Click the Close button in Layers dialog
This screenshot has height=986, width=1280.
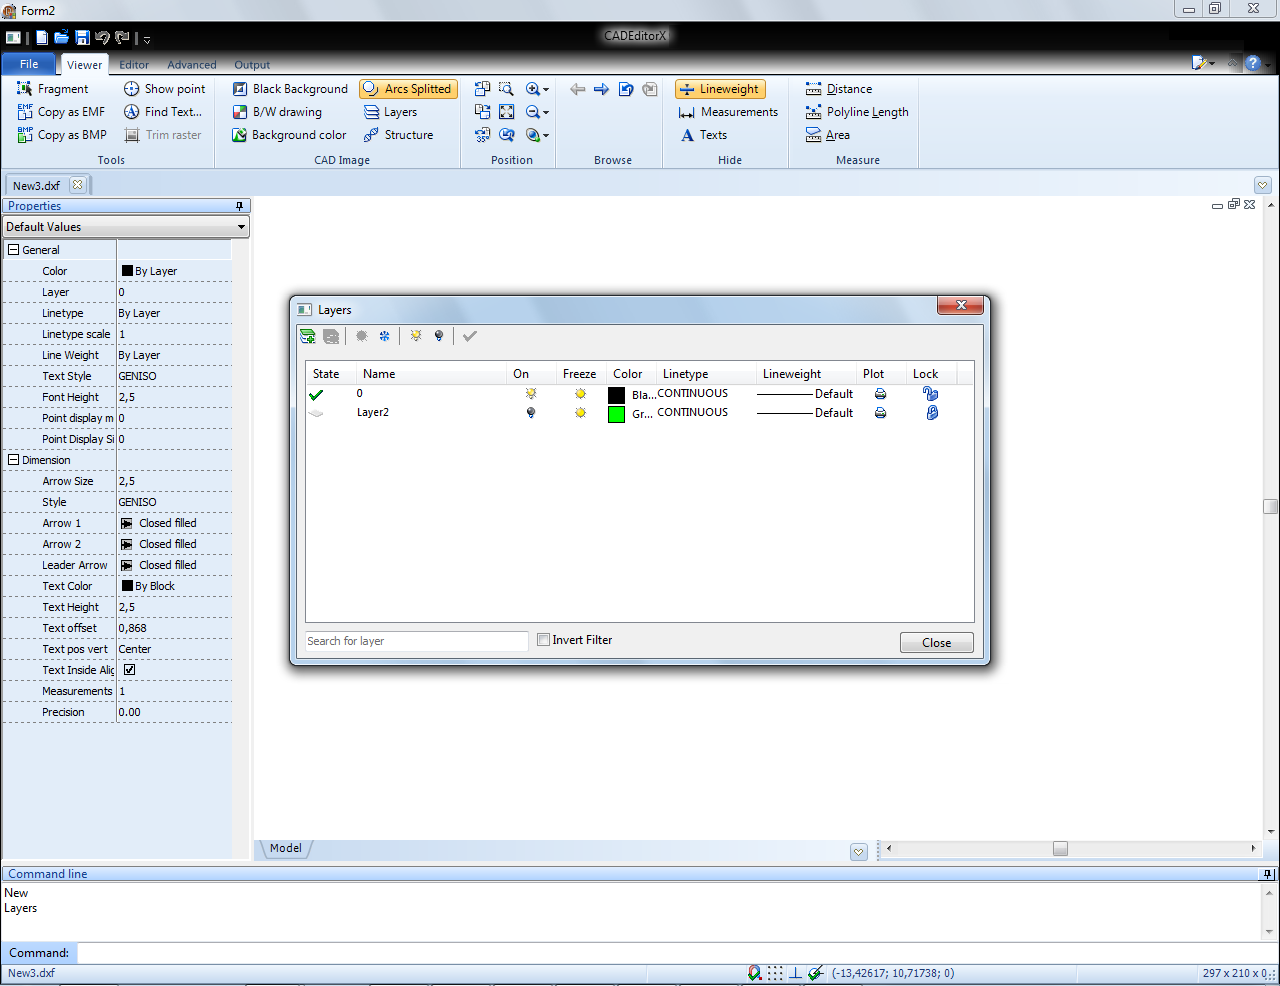pyautogui.click(x=936, y=643)
